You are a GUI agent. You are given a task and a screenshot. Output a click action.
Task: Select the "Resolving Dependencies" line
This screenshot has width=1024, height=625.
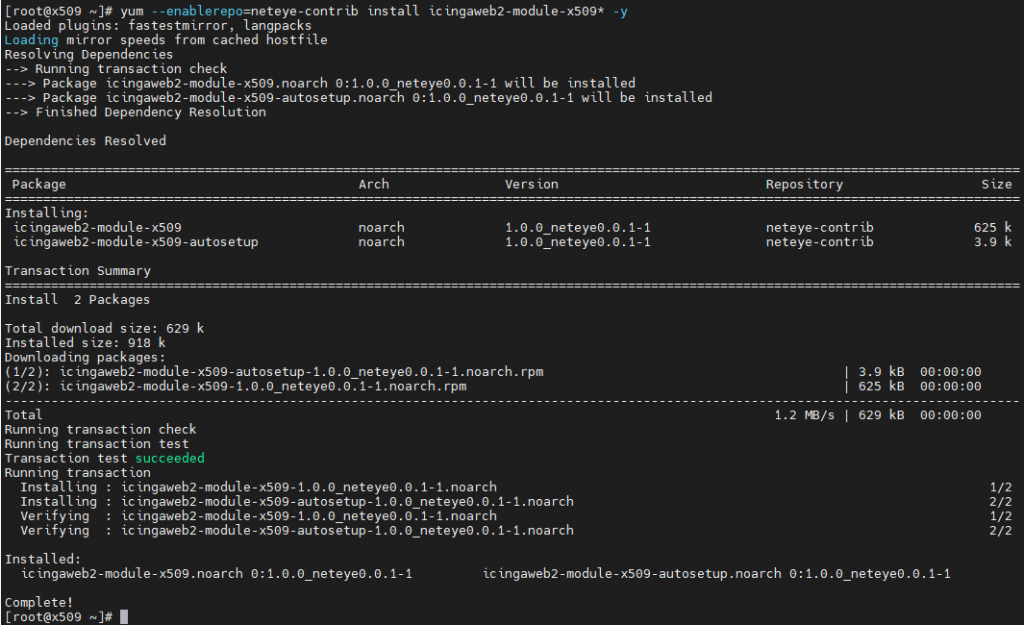point(89,54)
